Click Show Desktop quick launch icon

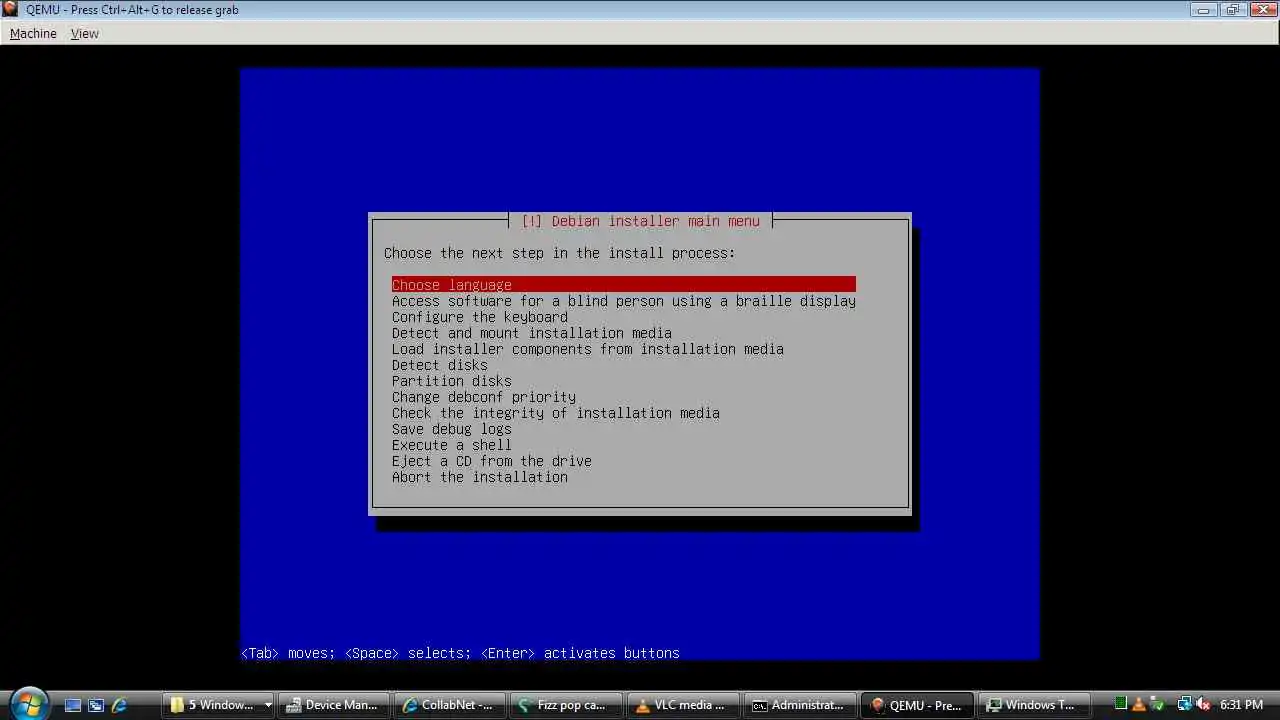tap(72, 705)
